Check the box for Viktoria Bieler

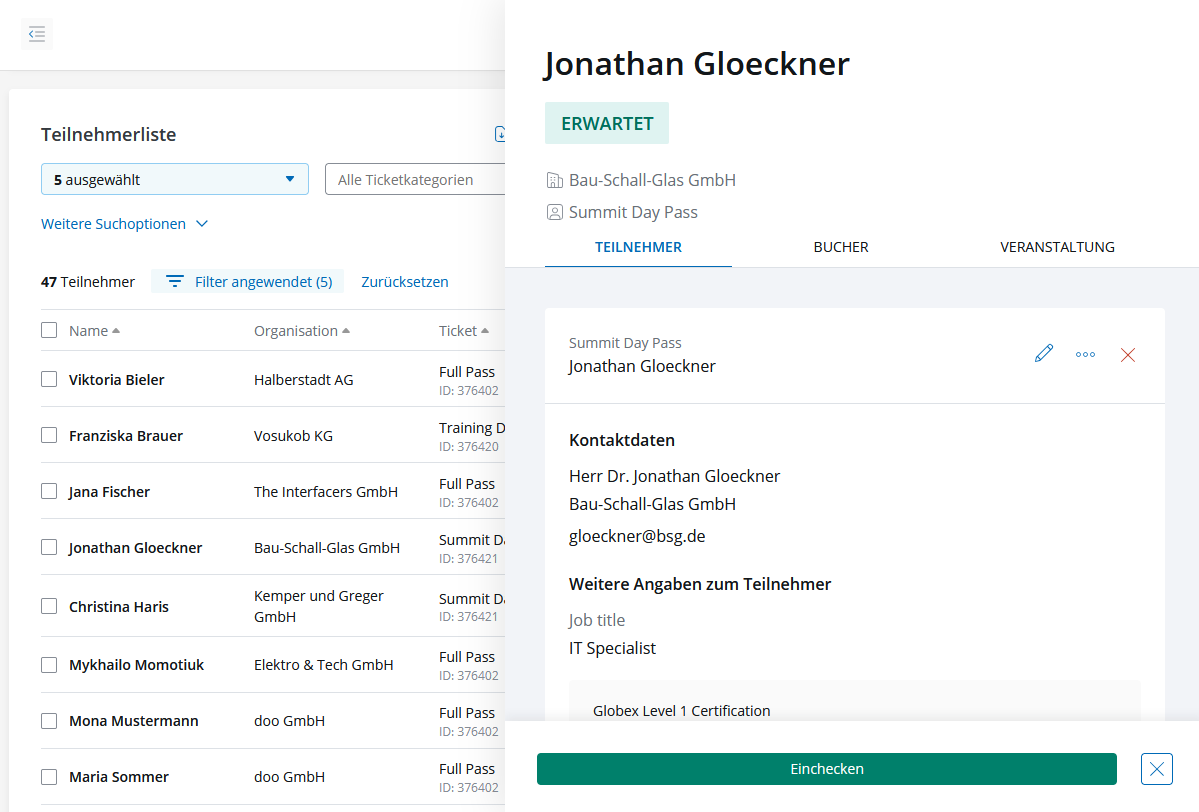49,379
